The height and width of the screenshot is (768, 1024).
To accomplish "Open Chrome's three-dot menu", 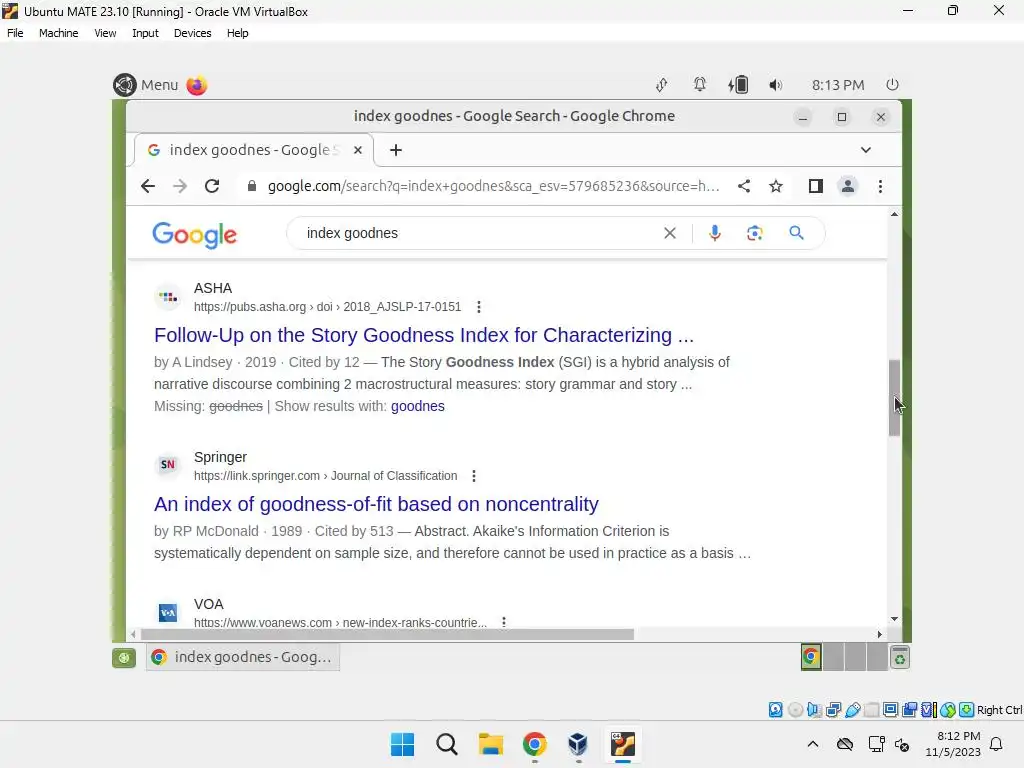I will coord(880,186).
